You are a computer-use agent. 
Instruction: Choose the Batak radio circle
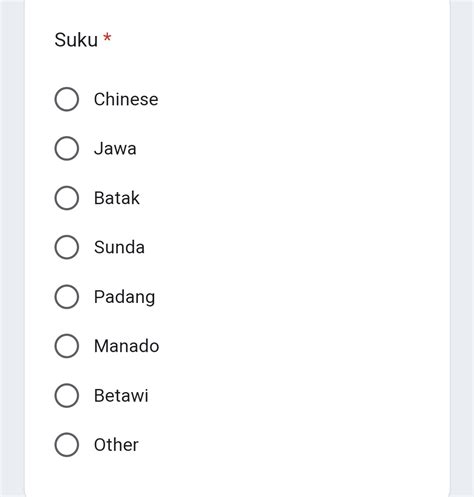click(x=67, y=198)
